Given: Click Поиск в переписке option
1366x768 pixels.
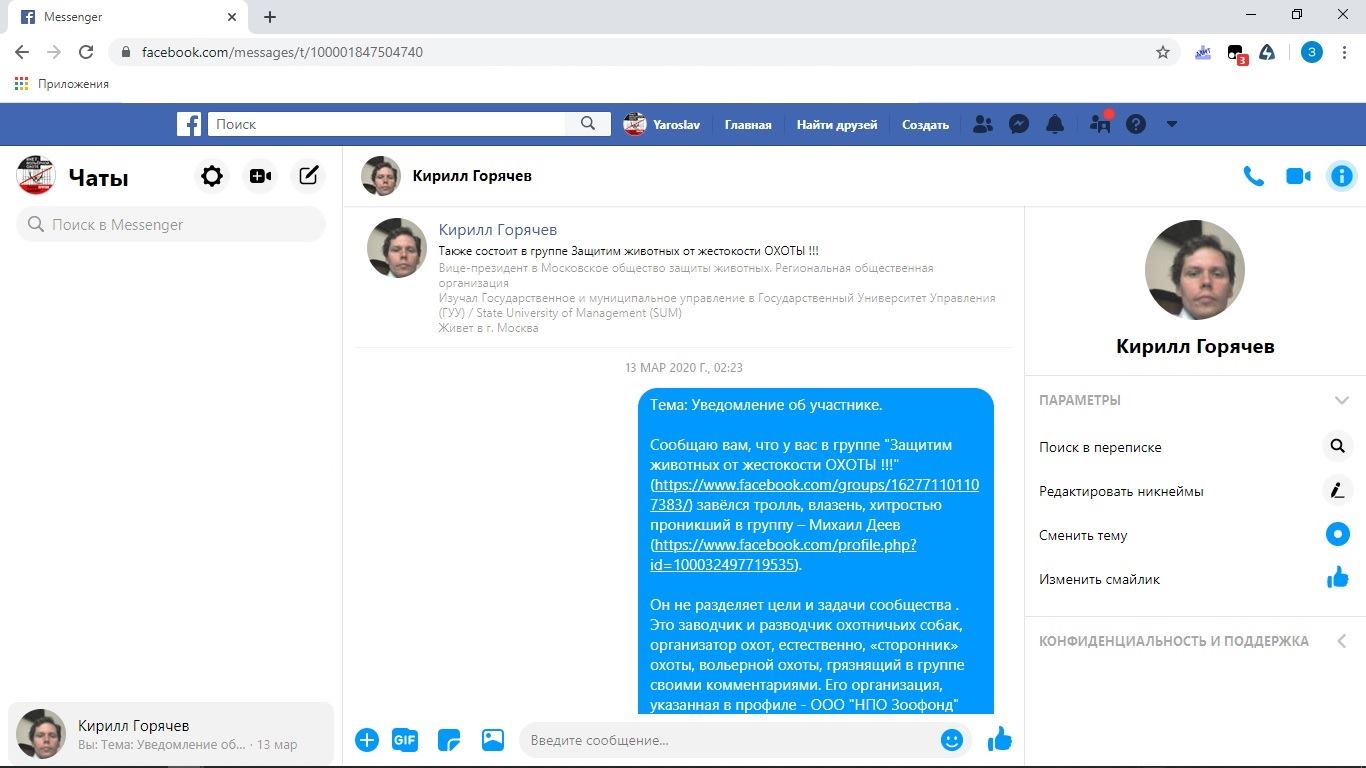Looking at the screenshot, I should pos(1100,447).
